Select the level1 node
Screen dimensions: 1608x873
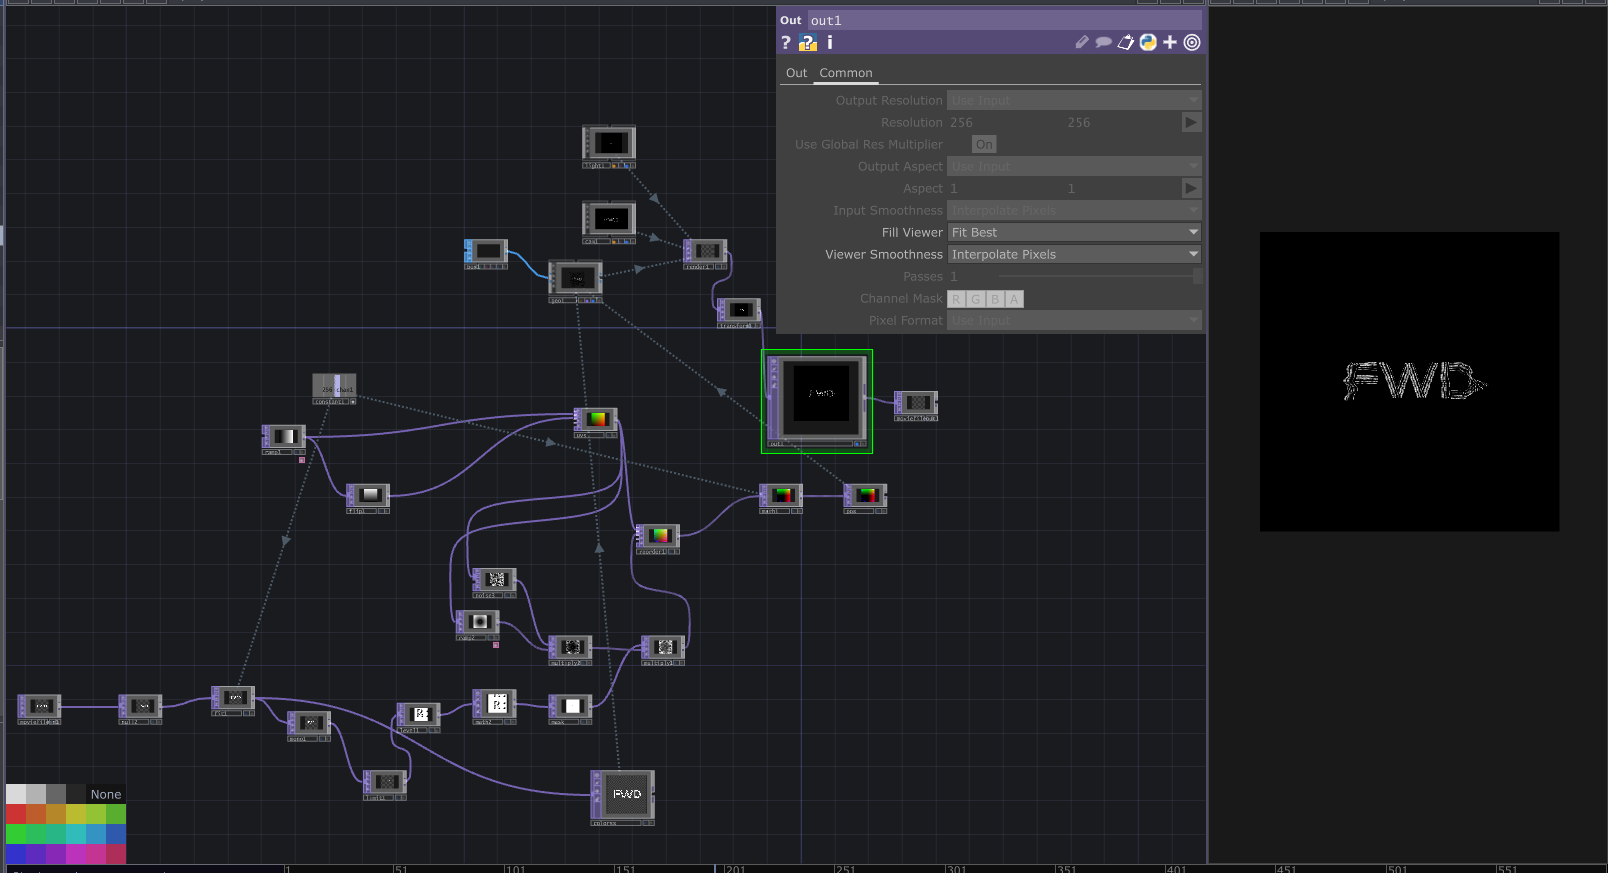coord(418,718)
